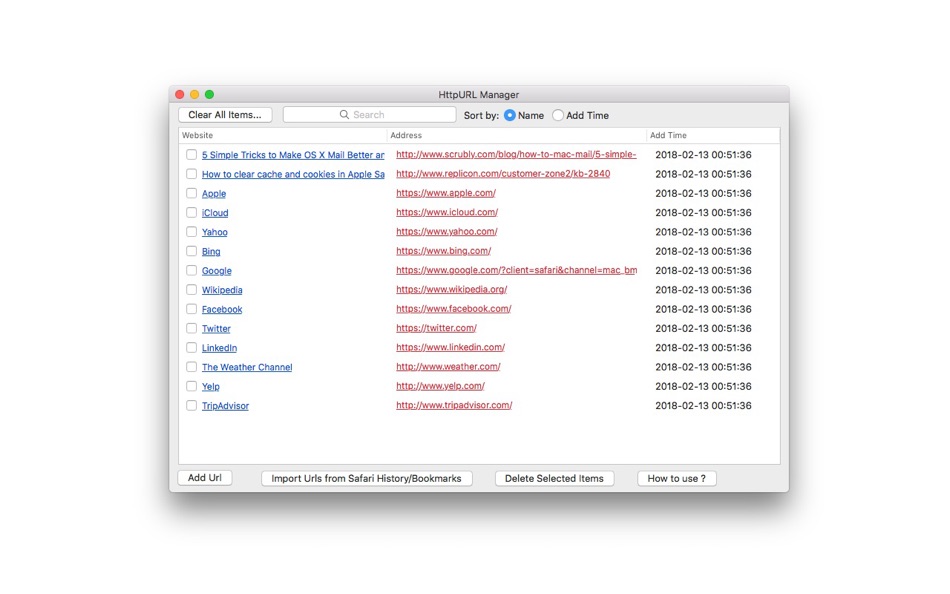This screenshot has height=594, width=950.
Task: Open the Facebook website name link
Action: pos(222,310)
